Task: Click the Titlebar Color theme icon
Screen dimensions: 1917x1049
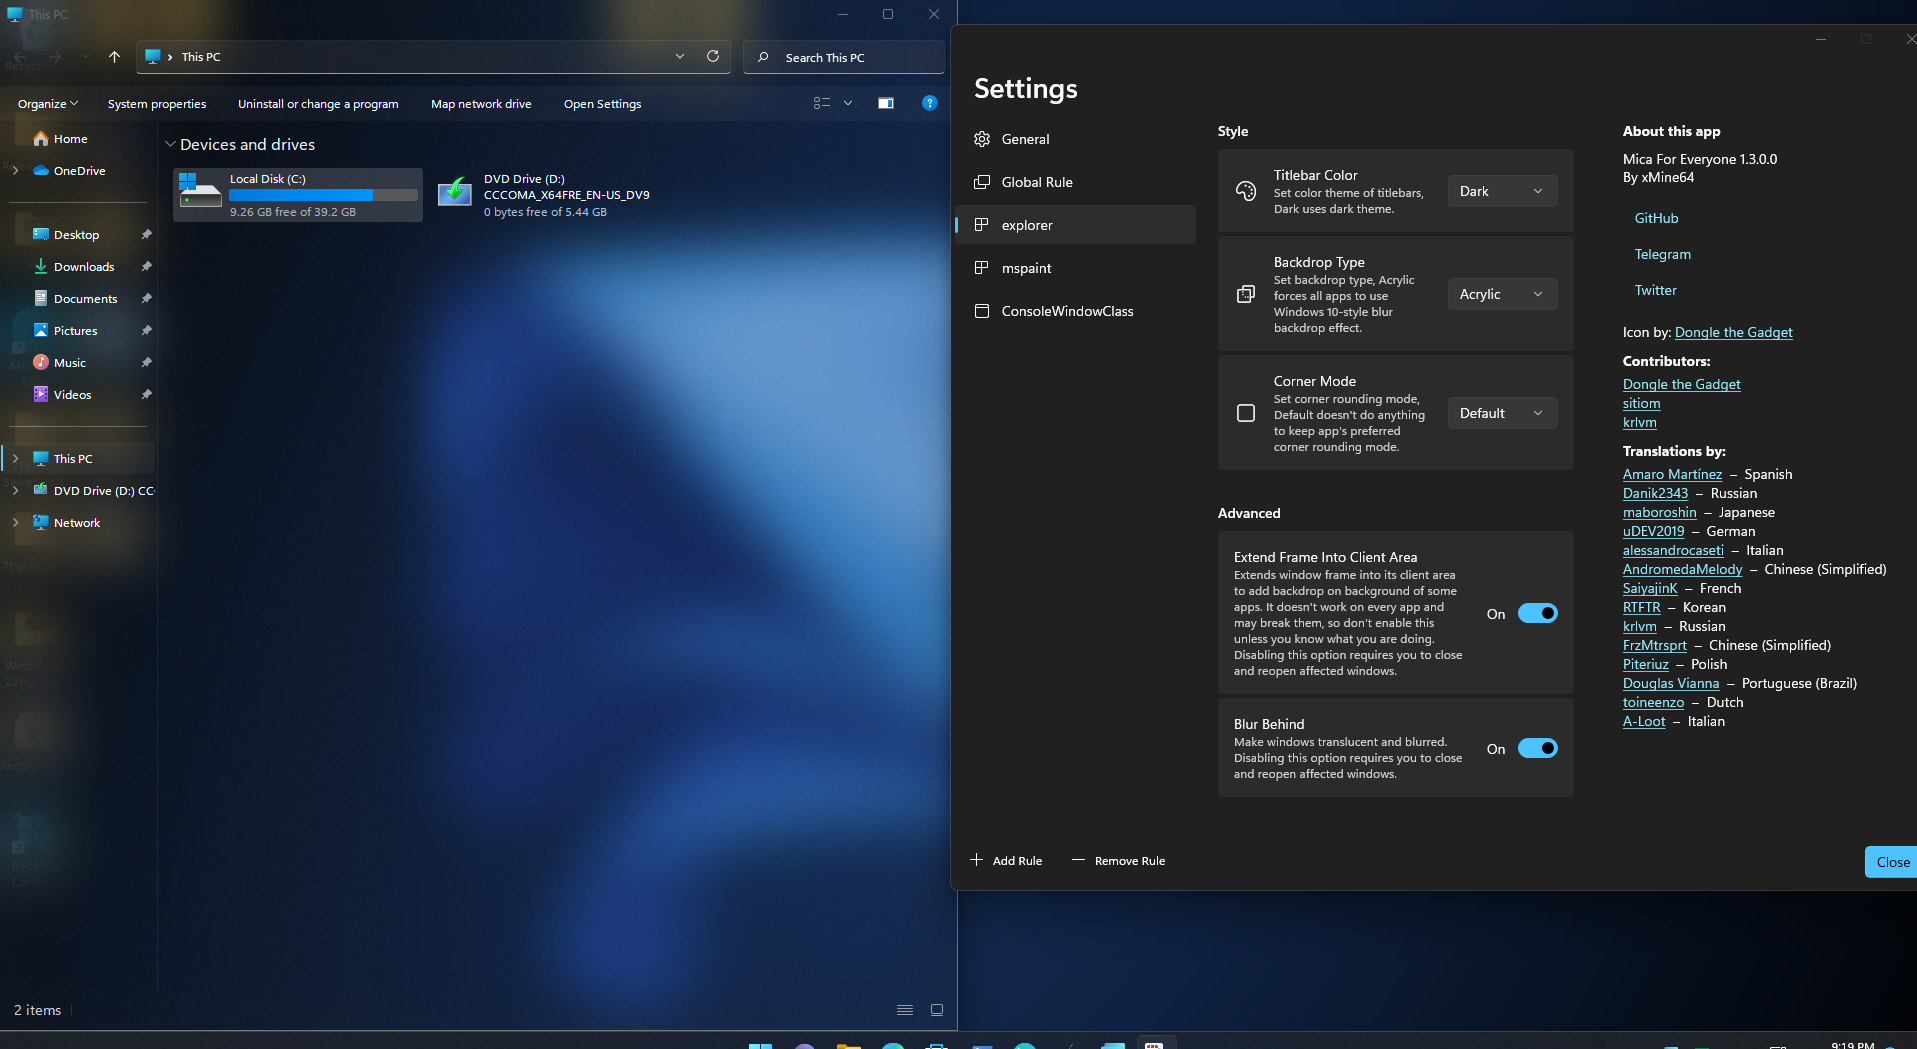Action: [x=1245, y=190]
